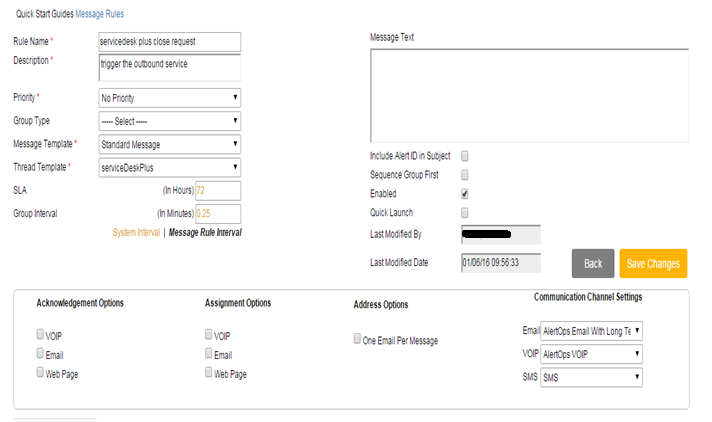Open the Message Template dropdown
This screenshot has height=422, width=712.
169,145
